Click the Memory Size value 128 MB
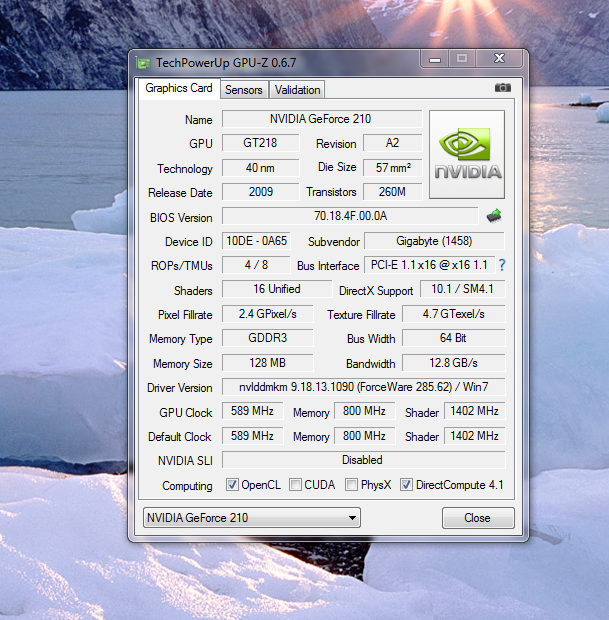 267,363
